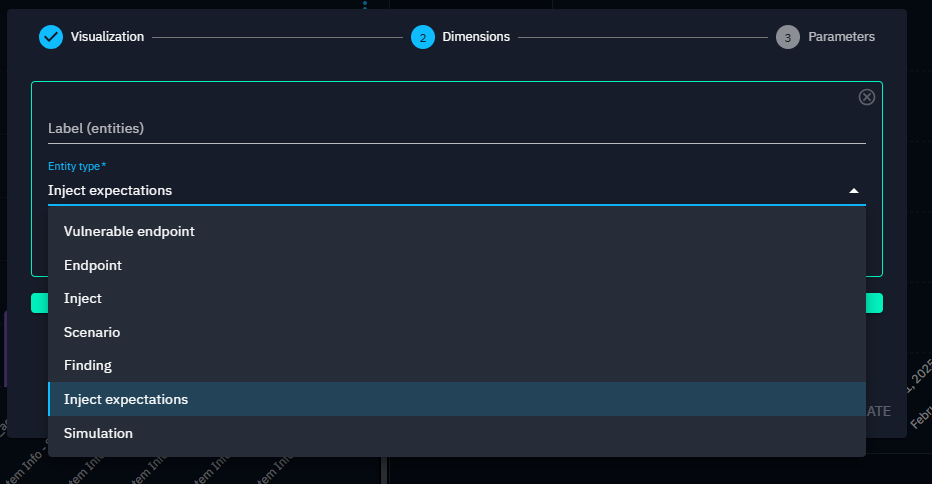Image resolution: width=932 pixels, height=484 pixels.
Task: Click the Parameters step number 3 circle
Action: click(788, 37)
